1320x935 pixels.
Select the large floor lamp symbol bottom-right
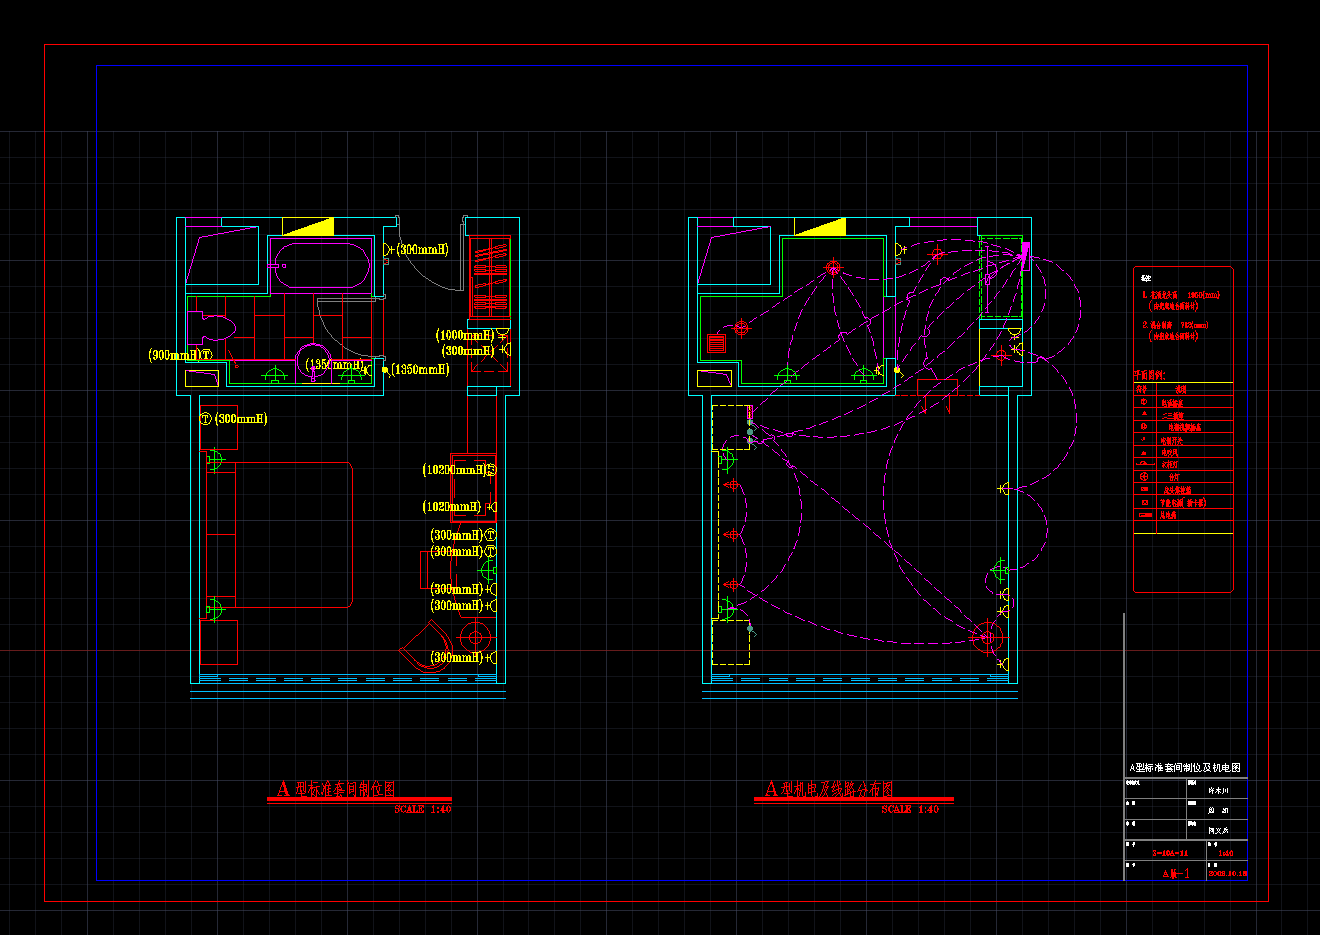[987, 637]
